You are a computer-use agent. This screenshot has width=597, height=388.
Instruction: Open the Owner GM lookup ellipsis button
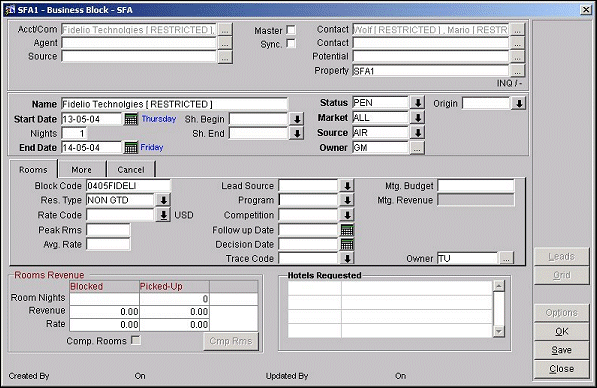(x=417, y=148)
